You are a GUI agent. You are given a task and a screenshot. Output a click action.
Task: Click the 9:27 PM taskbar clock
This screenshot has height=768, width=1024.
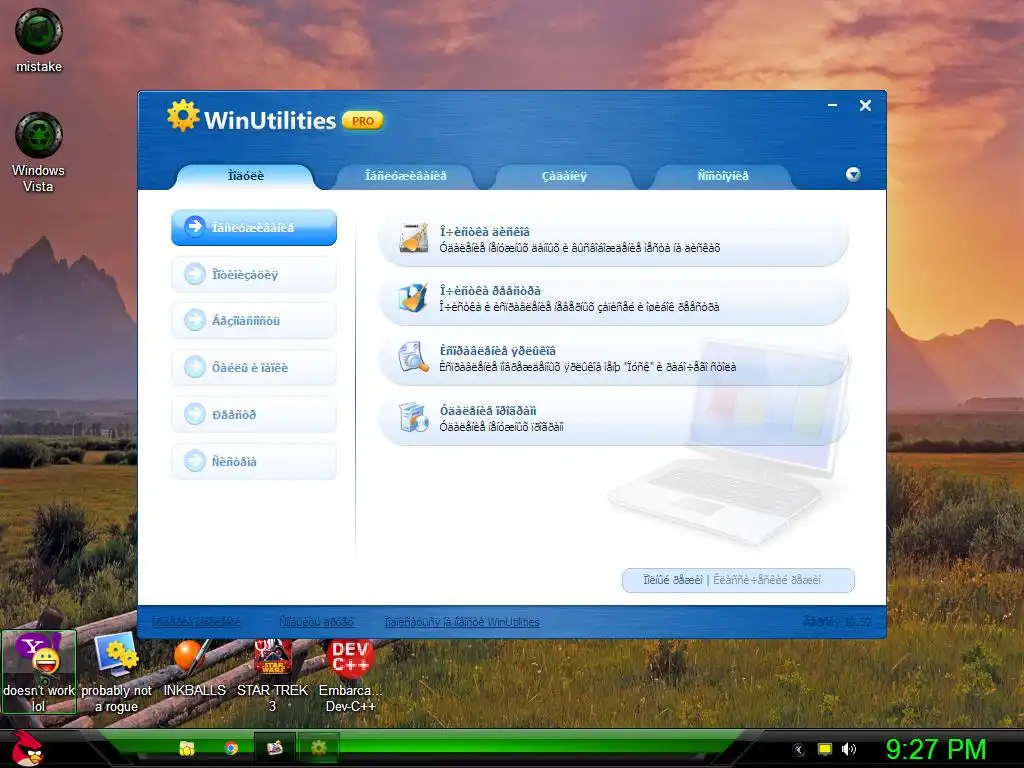point(936,749)
